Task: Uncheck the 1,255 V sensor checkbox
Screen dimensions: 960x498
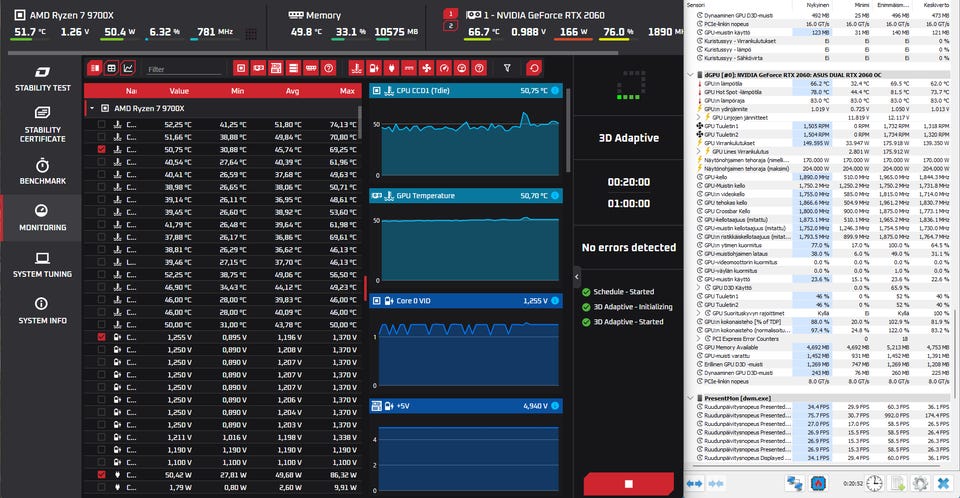Action: pos(102,337)
